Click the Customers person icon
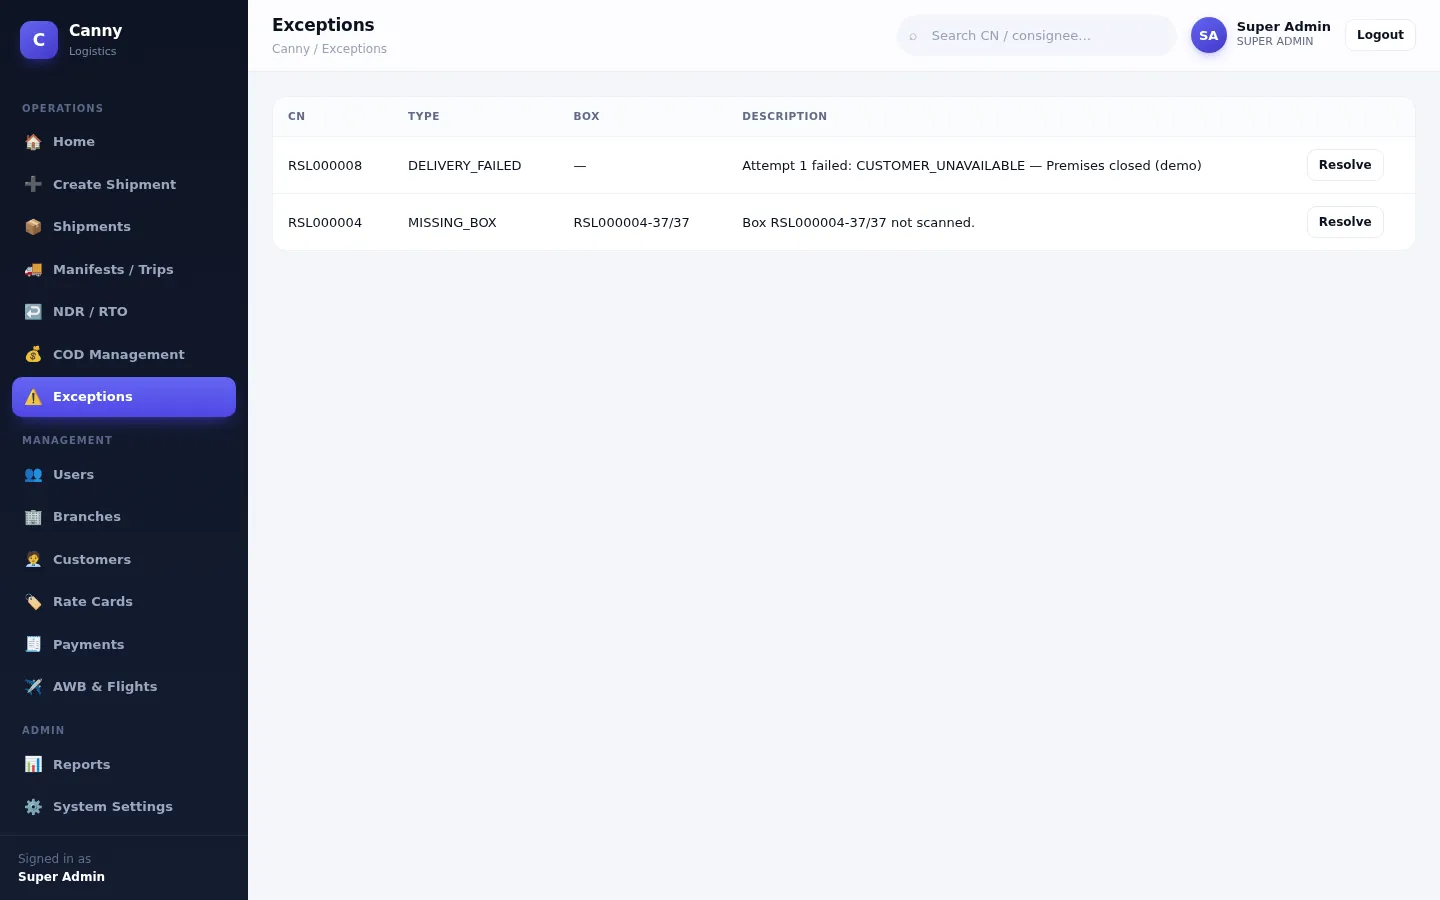1440x900 pixels. click(33, 560)
